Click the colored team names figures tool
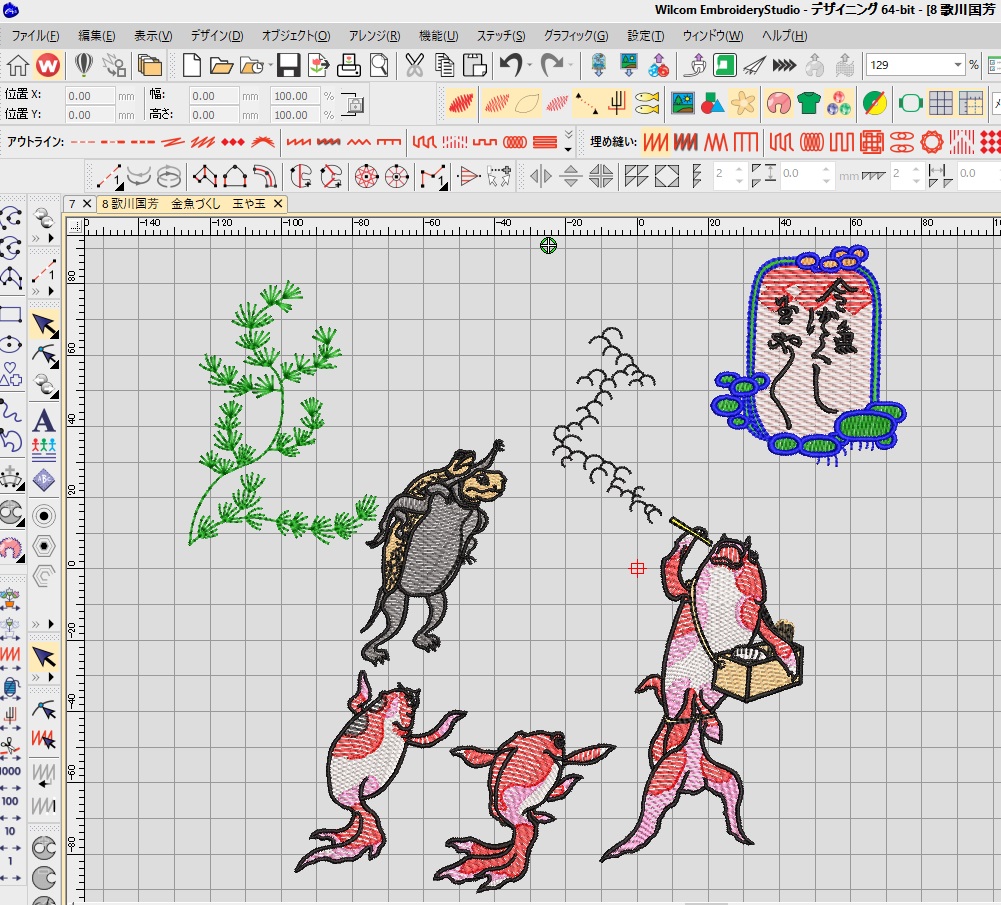Viewport: 1001px width, 905px height. 43,449
